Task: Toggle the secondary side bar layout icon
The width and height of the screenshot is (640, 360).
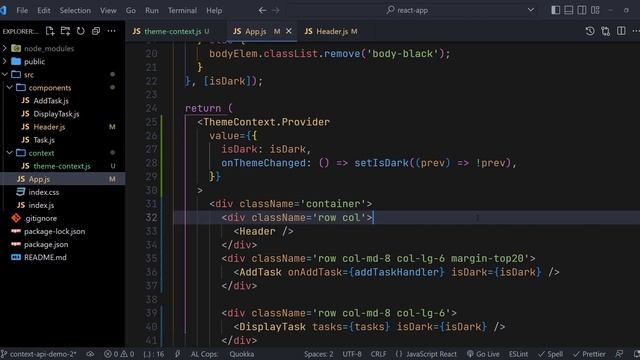Action: tap(582, 10)
